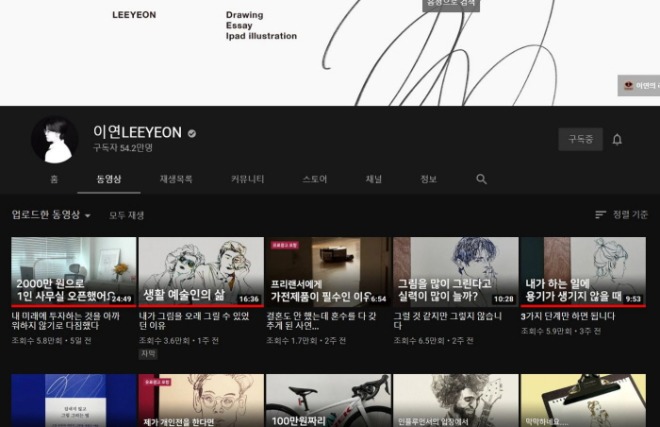Select the 재생목록 tab
This screenshot has width=660, height=427.
pos(176,179)
